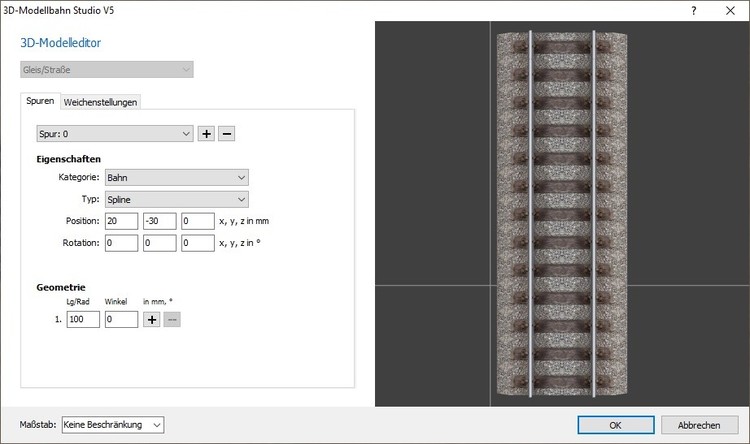The height and width of the screenshot is (444, 750).
Task: Open the Typ dropdown showing Spline
Action: click(x=176, y=200)
